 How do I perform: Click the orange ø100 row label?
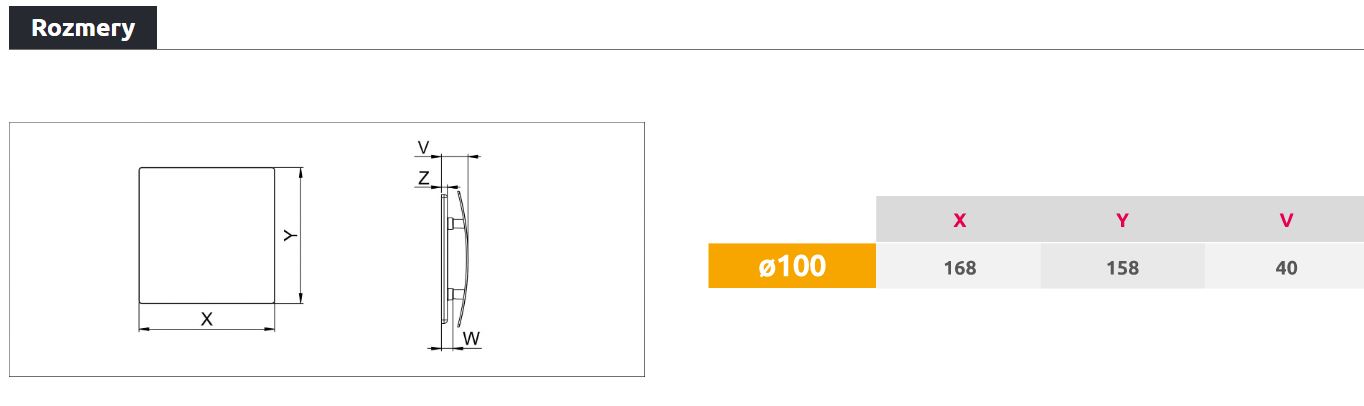point(792,266)
